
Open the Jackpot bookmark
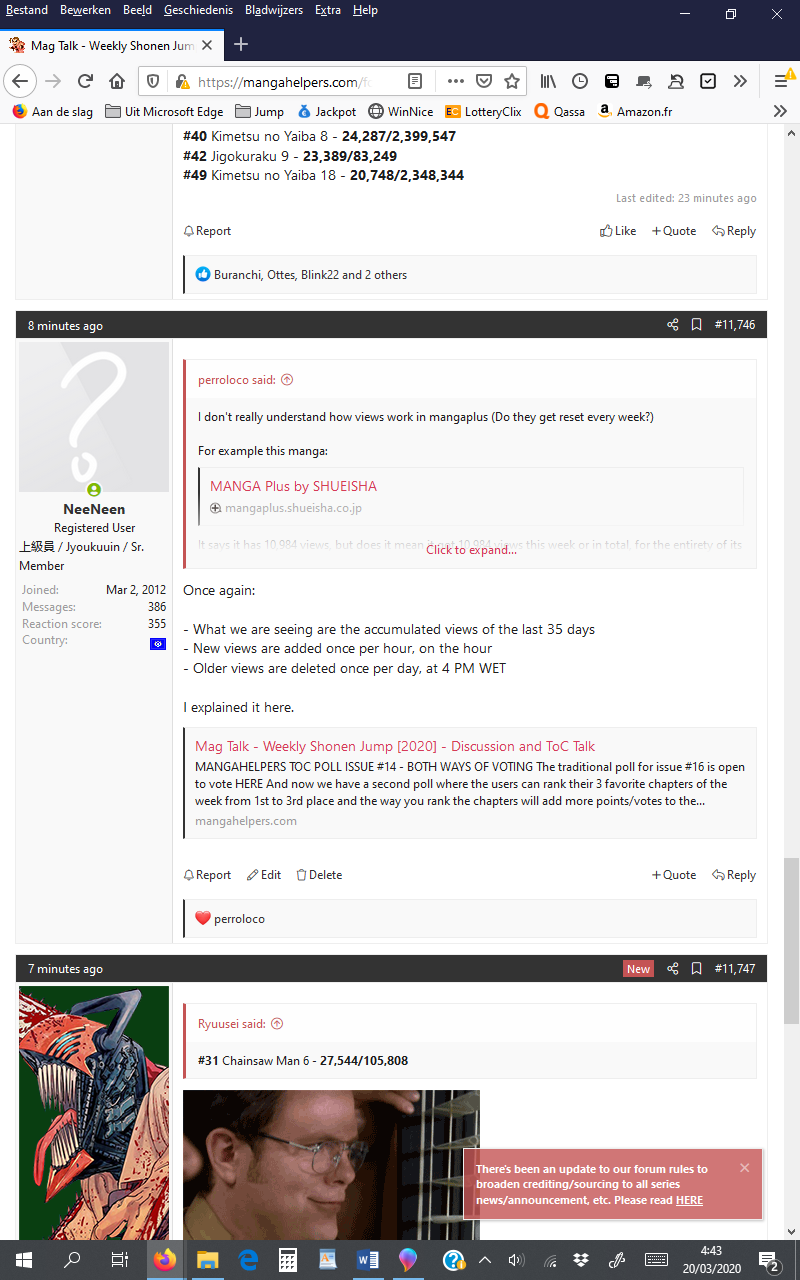point(326,112)
